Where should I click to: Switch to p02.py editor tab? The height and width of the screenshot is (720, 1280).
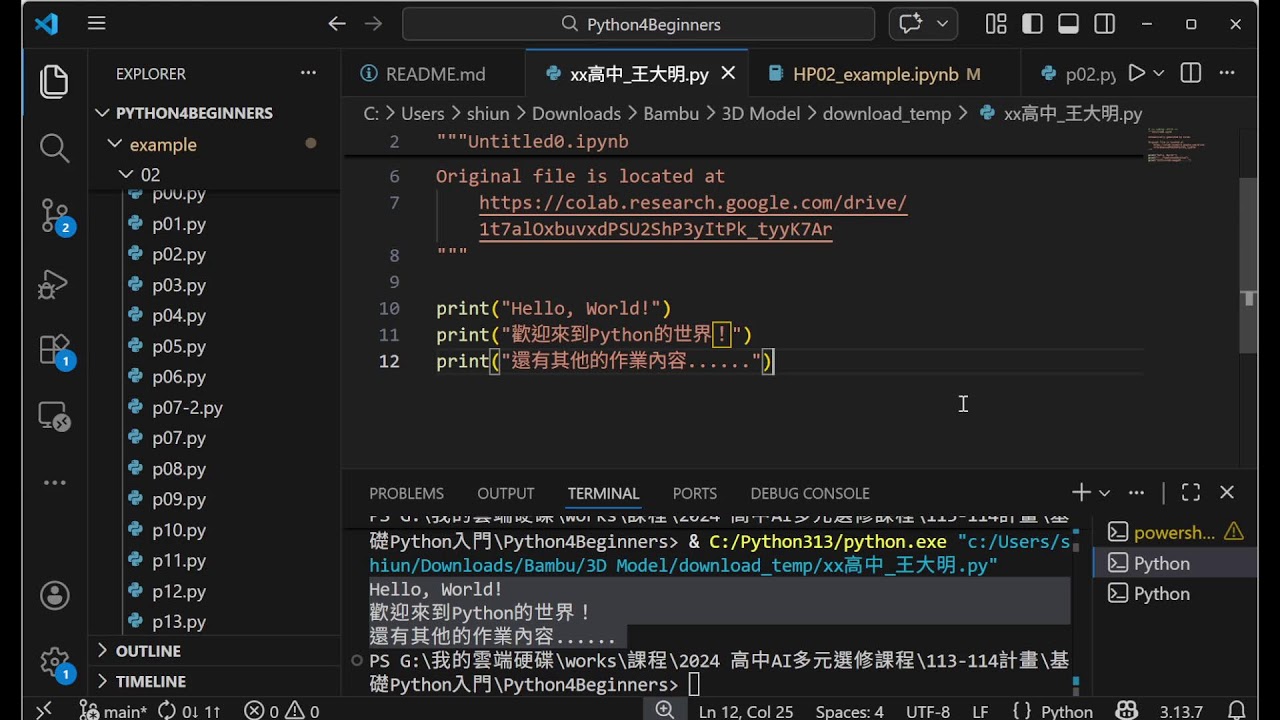coord(1078,74)
